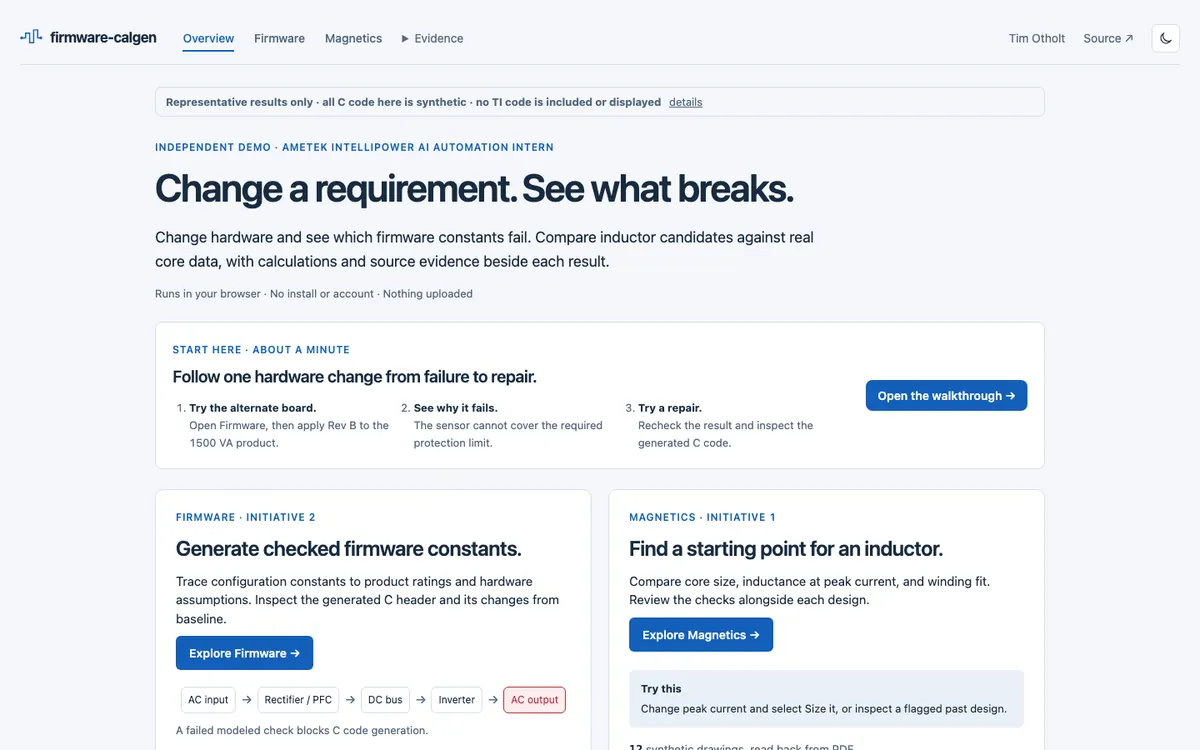Click the Explore Magnetics button

pyautogui.click(x=701, y=635)
